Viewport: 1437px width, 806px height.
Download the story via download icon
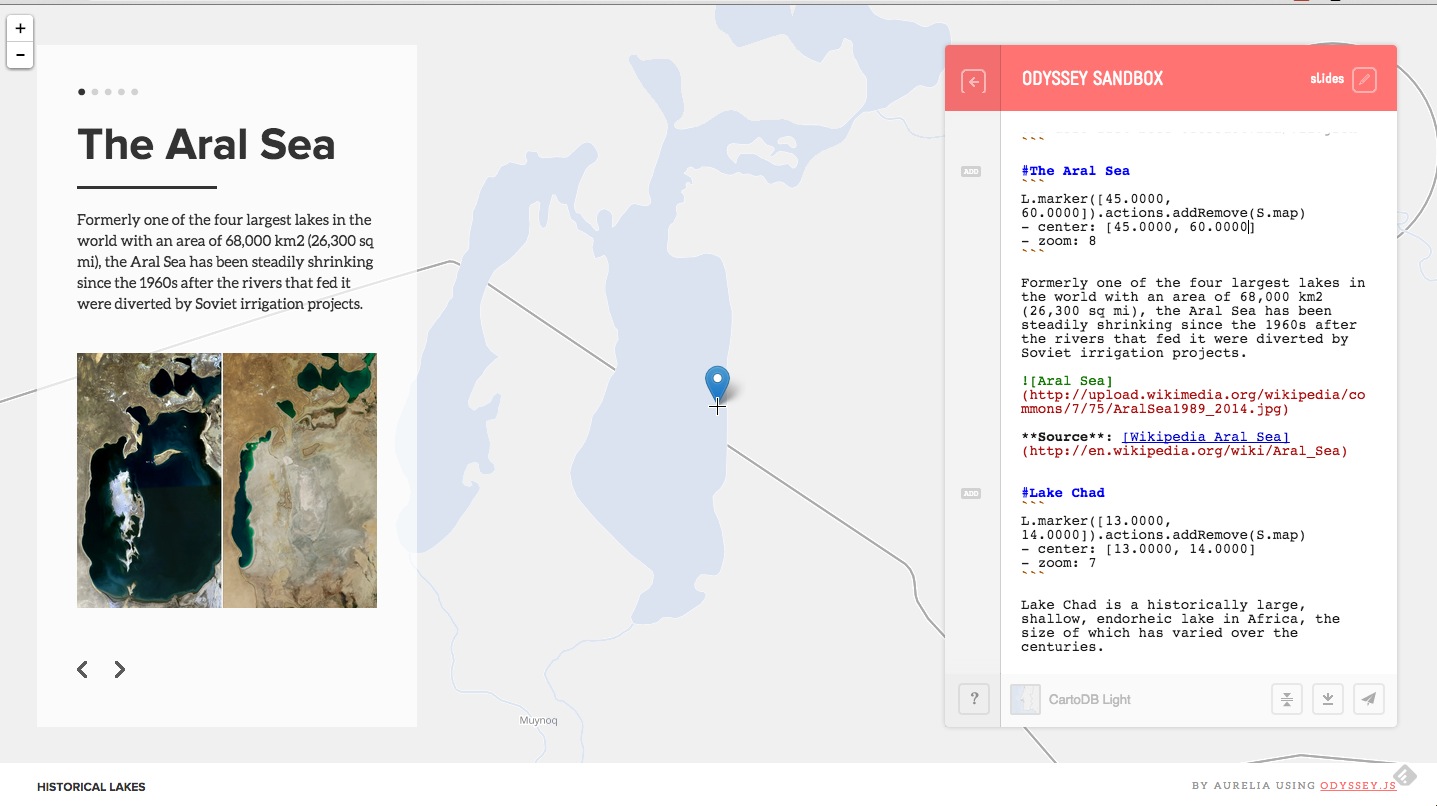coord(1328,699)
